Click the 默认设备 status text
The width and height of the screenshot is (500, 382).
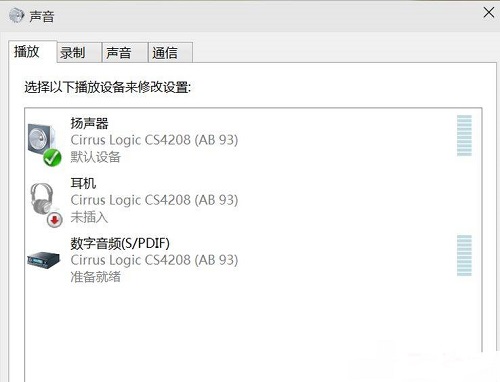(x=95, y=157)
